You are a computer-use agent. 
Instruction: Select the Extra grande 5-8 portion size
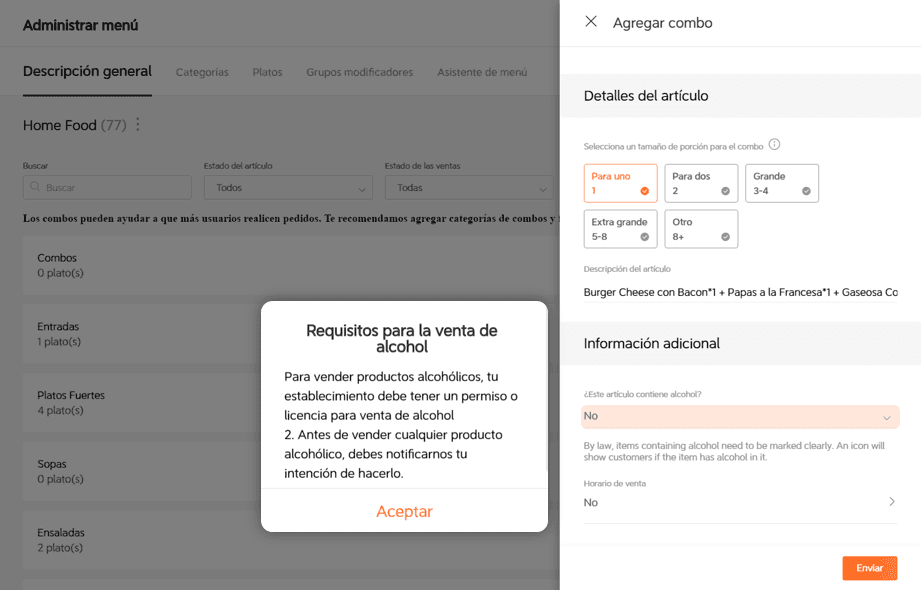click(x=620, y=229)
